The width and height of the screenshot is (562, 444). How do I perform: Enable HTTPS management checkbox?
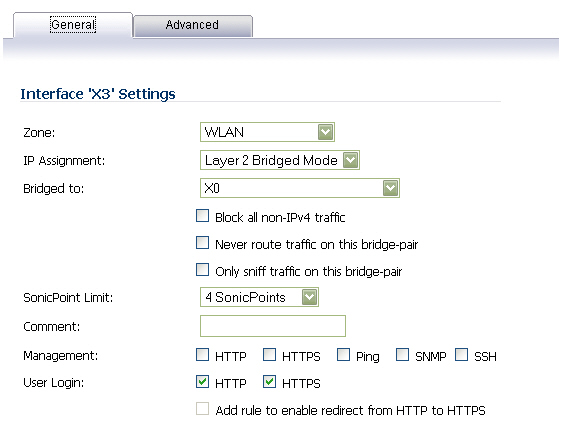click(x=270, y=355)
